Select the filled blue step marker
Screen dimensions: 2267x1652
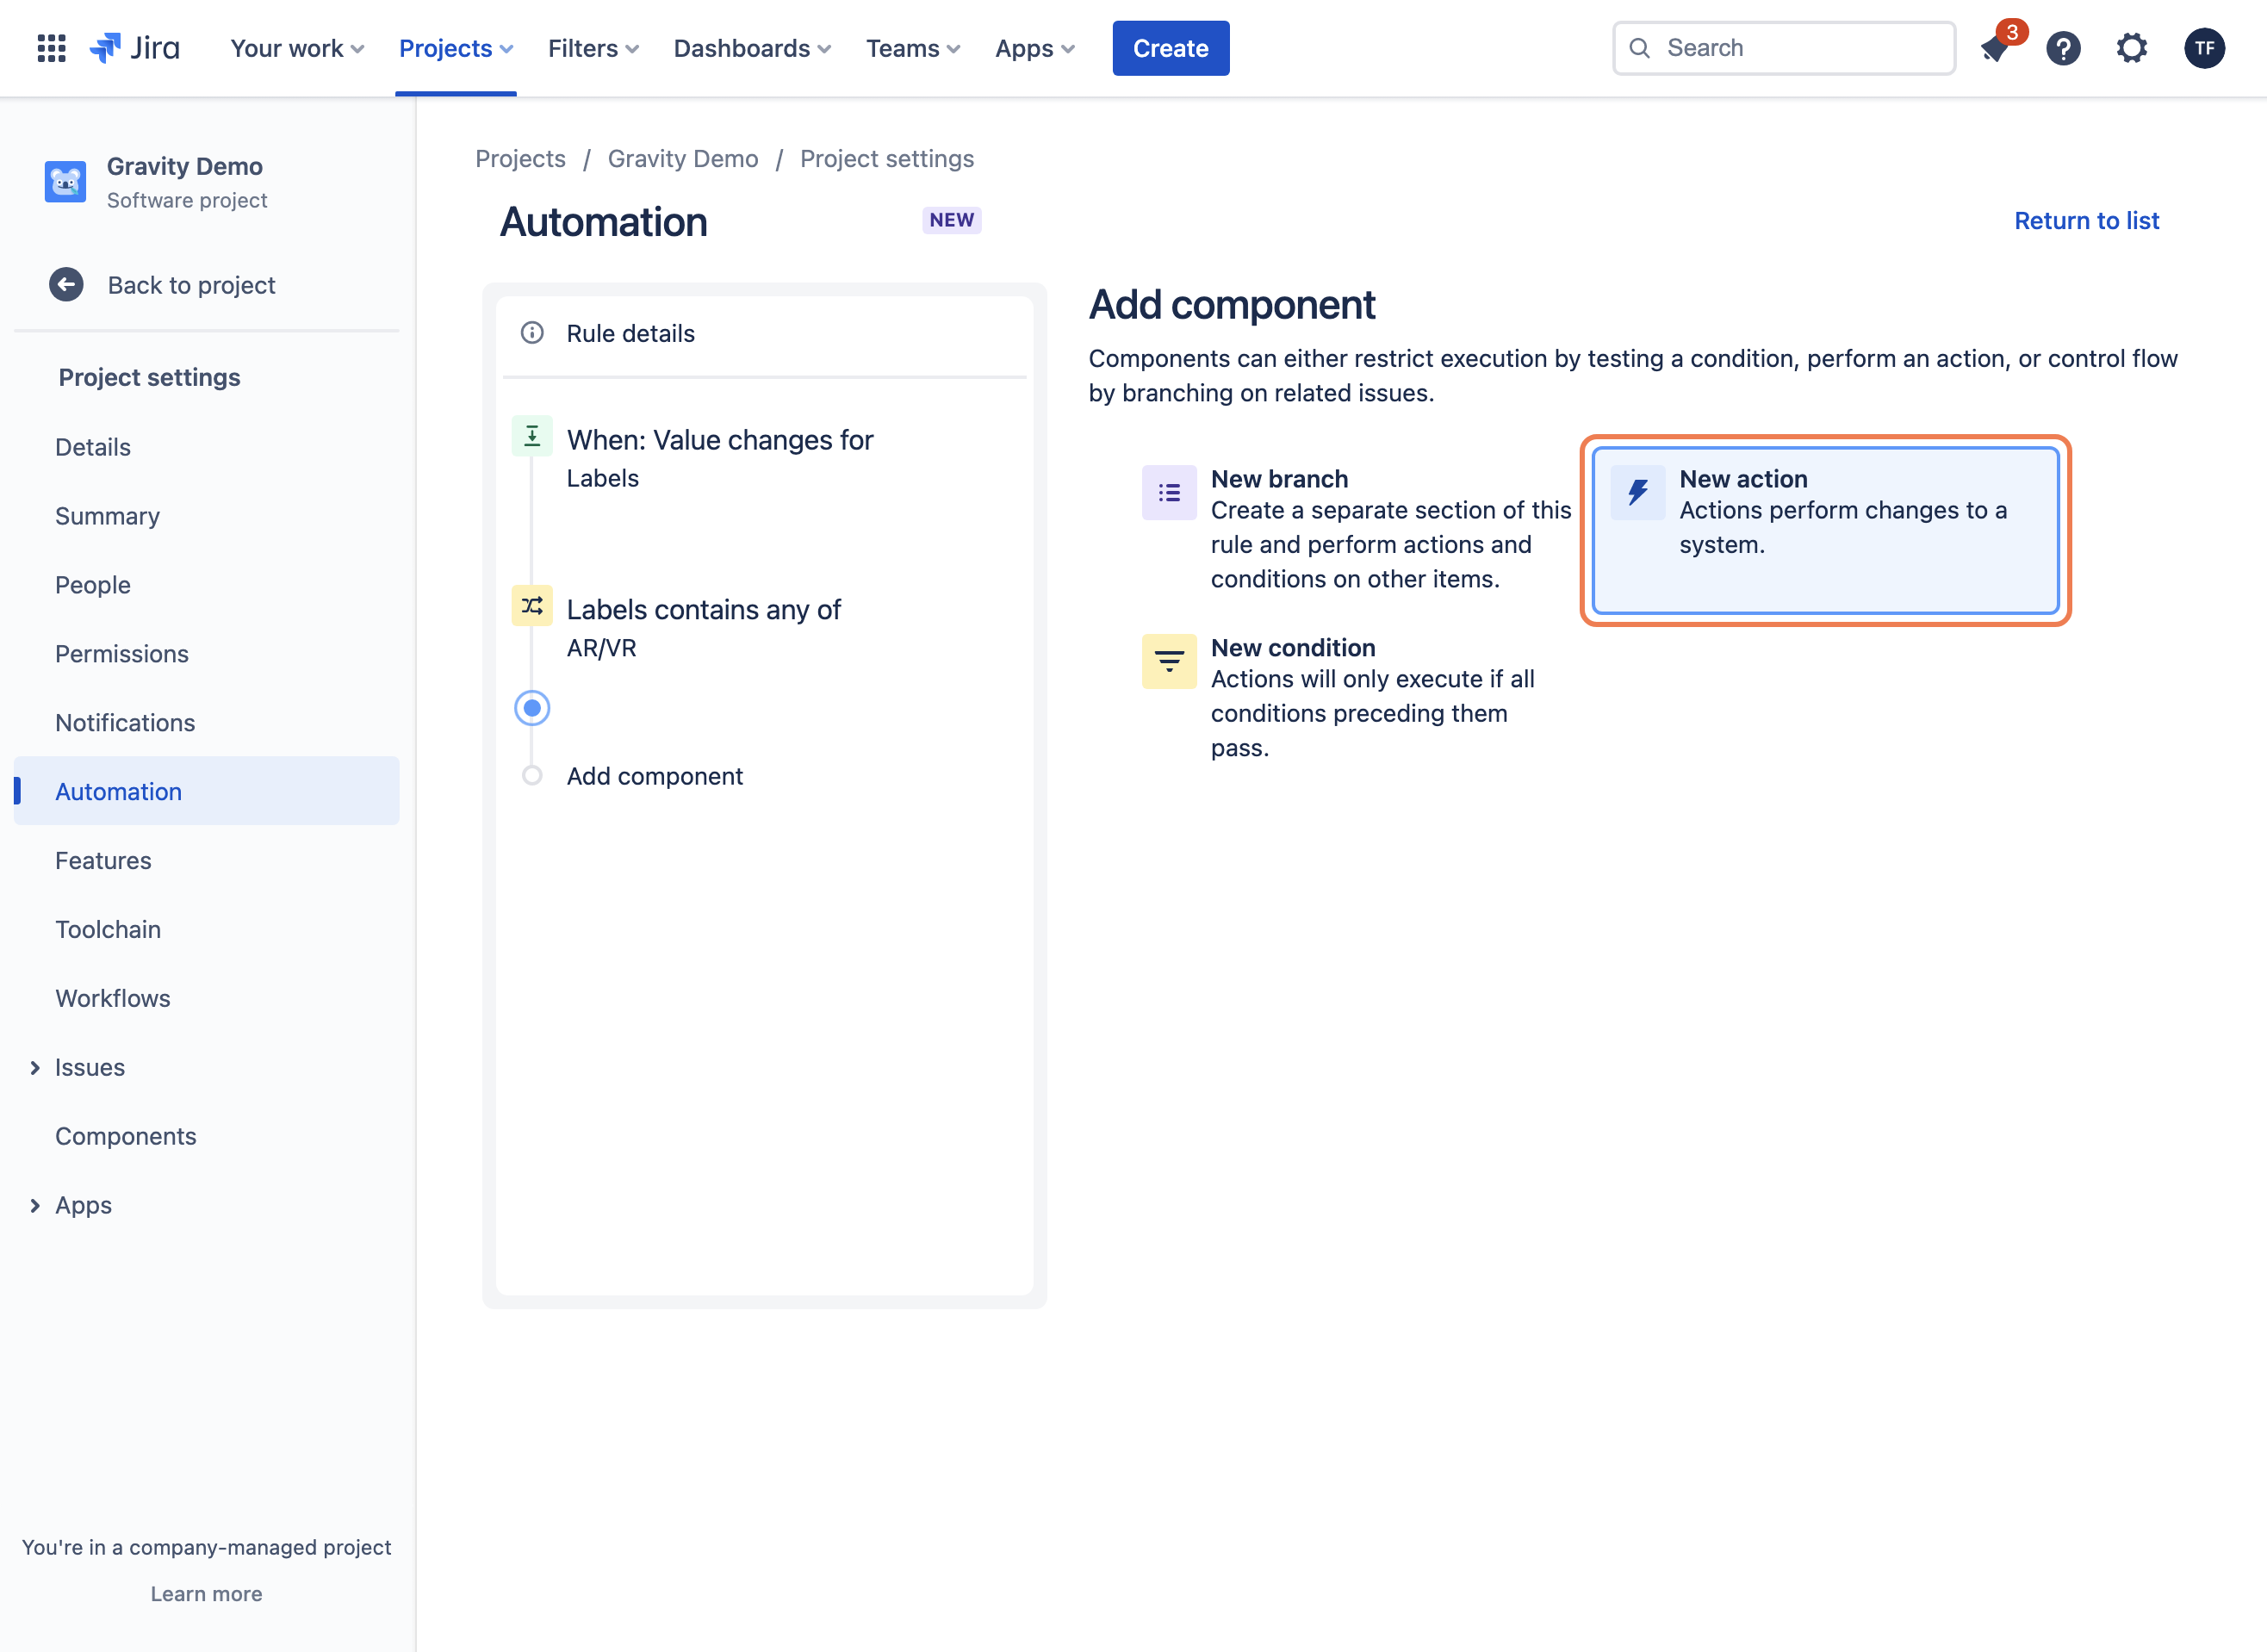pos(532,708)
